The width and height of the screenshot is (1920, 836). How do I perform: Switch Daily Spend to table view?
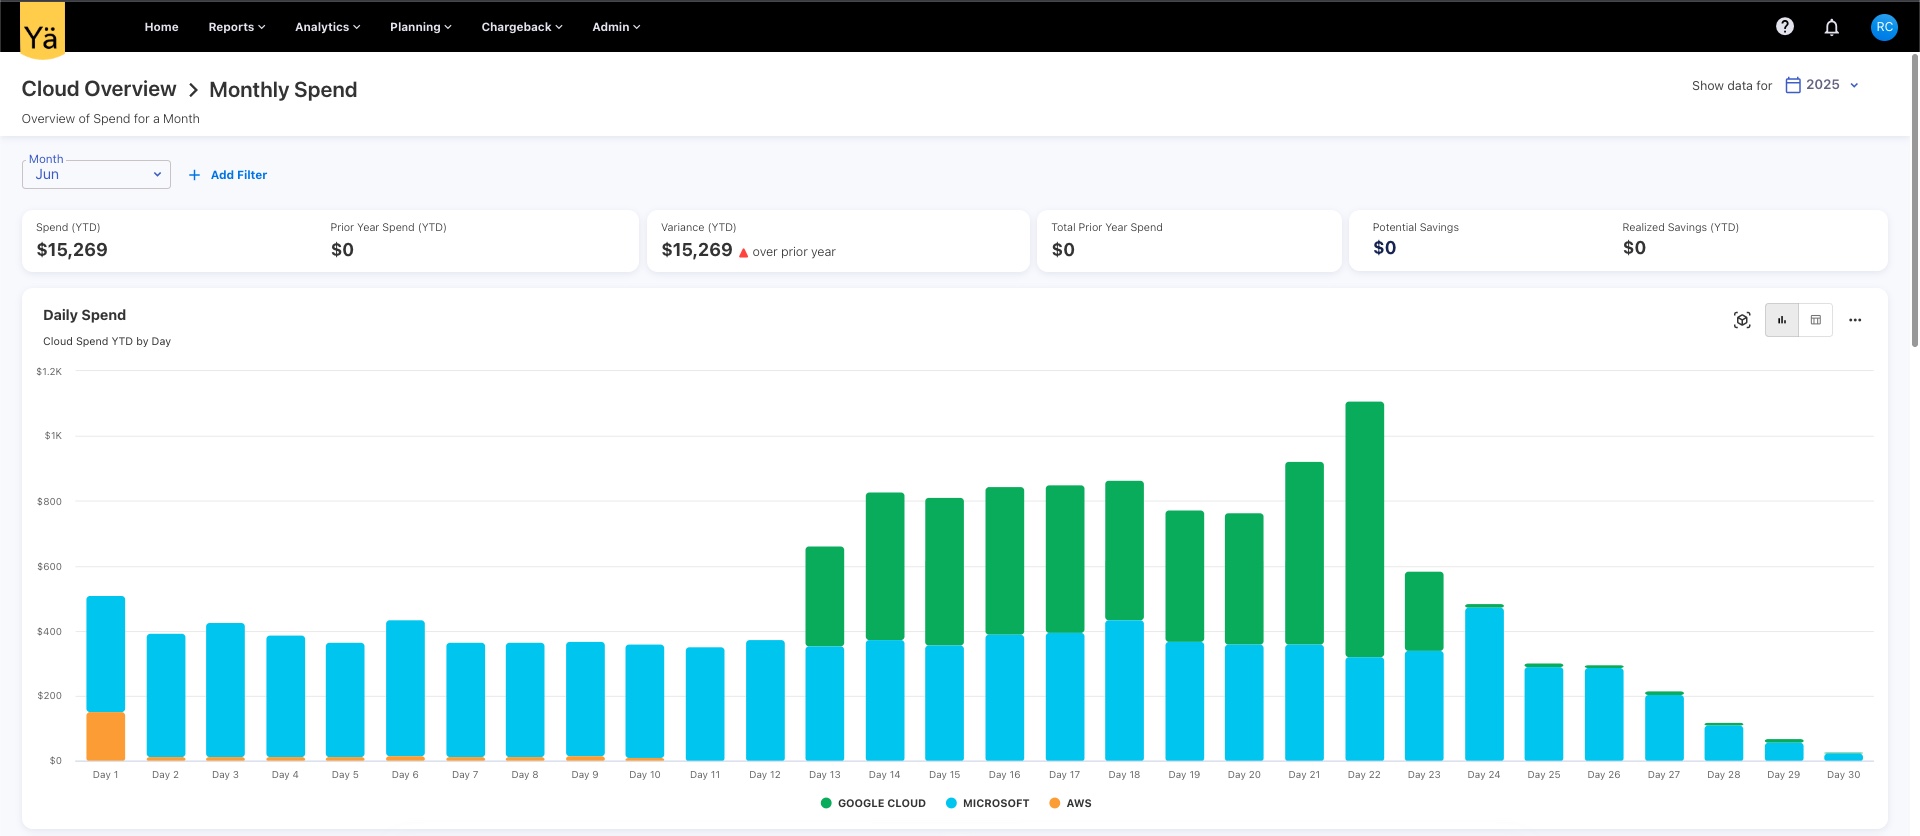point(1816,320)
